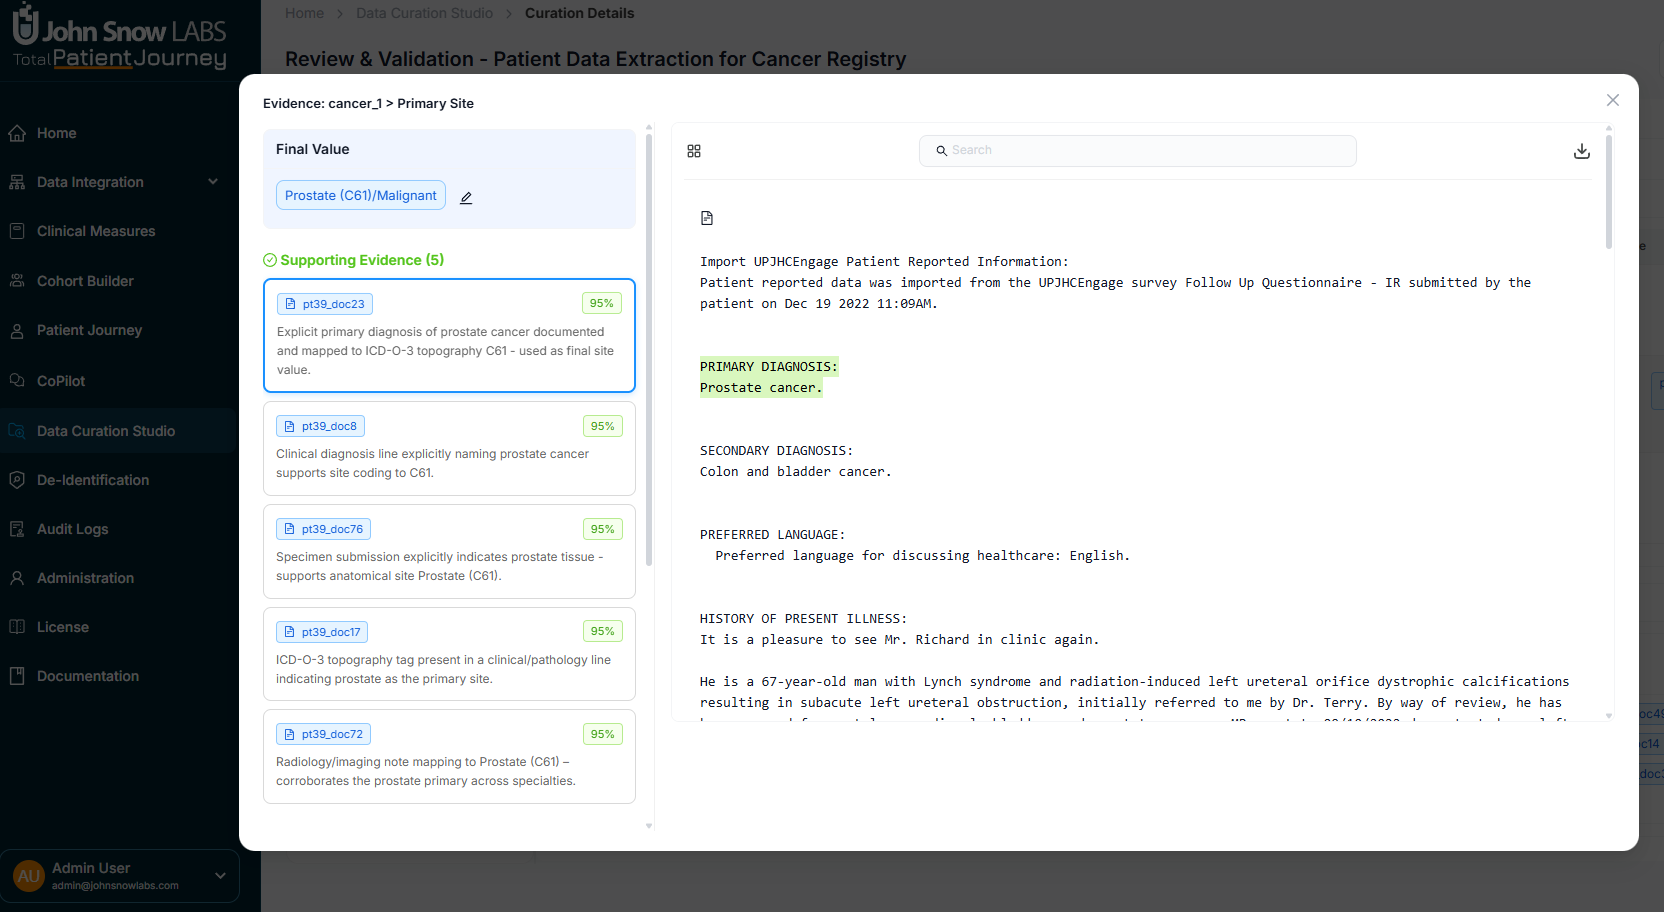Click the grid view icon in document viewer

(694, 150)
